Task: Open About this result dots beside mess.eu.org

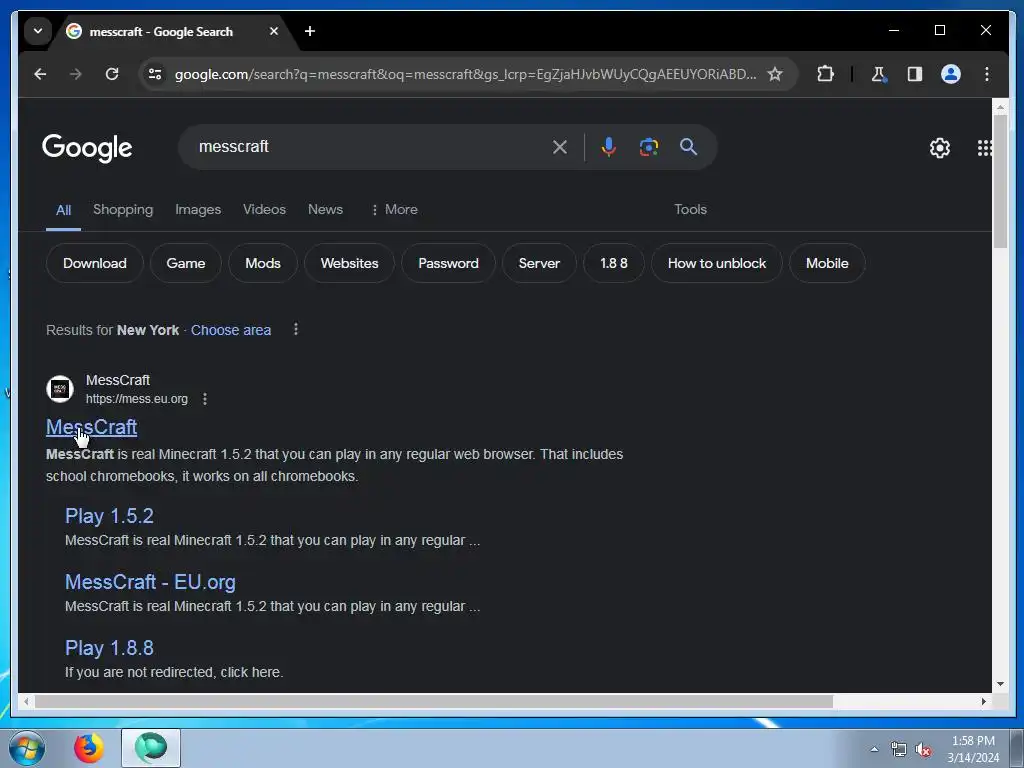Action: point(205,399)
